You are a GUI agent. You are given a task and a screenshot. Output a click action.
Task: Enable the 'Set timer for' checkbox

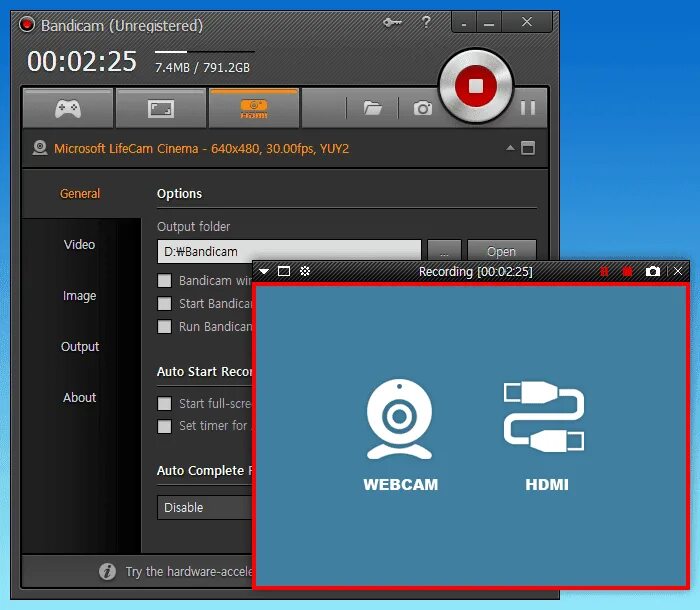tap(164, 426)
